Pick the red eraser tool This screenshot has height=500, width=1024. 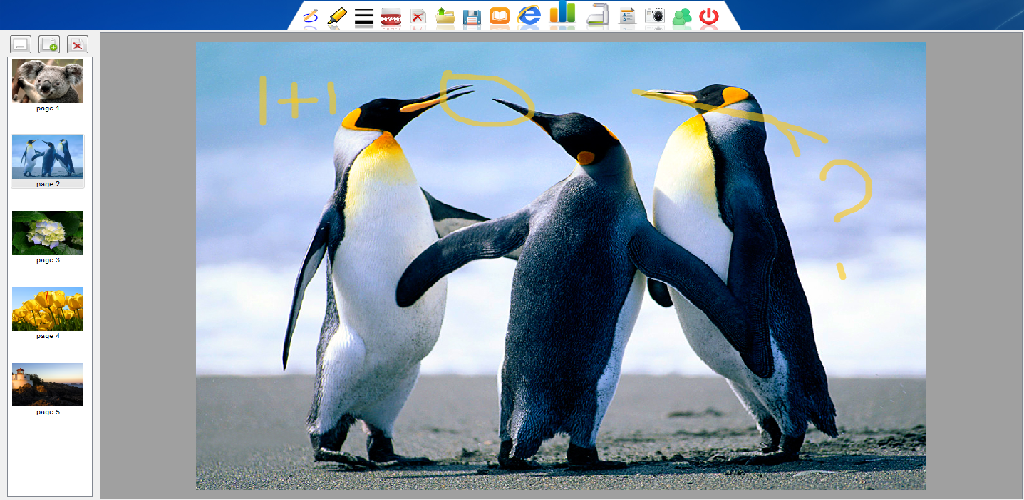(x=391, y=16)
